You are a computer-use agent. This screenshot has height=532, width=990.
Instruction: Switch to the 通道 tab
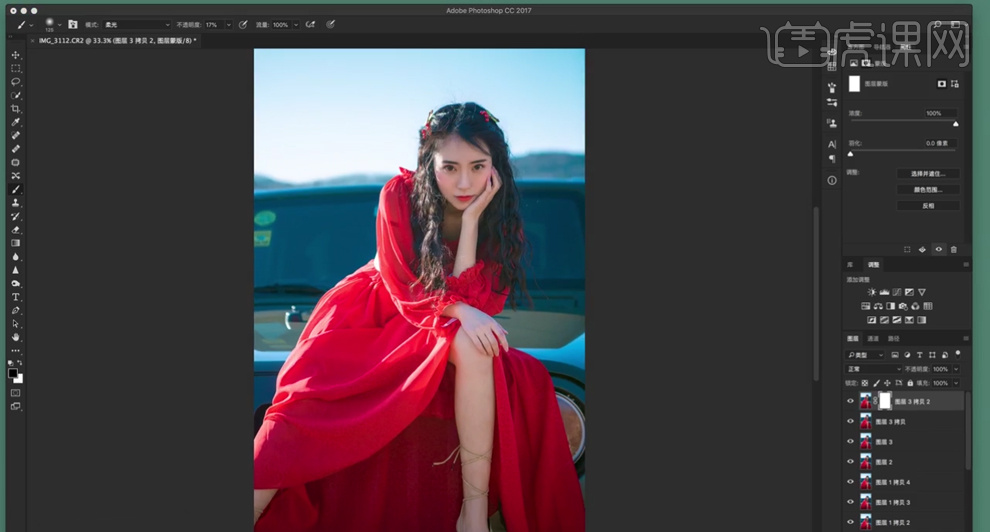tap(873, 339)
